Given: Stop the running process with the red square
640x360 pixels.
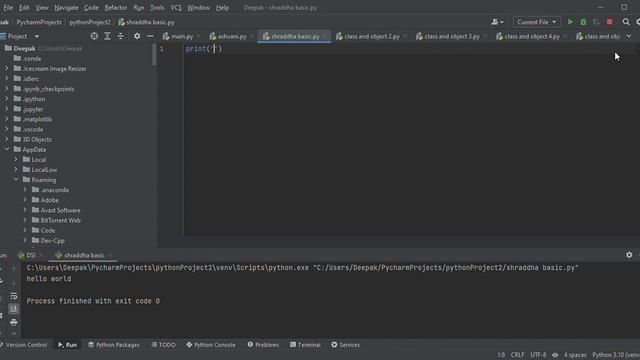Looking at the screenshot, I should click(609, 22).
